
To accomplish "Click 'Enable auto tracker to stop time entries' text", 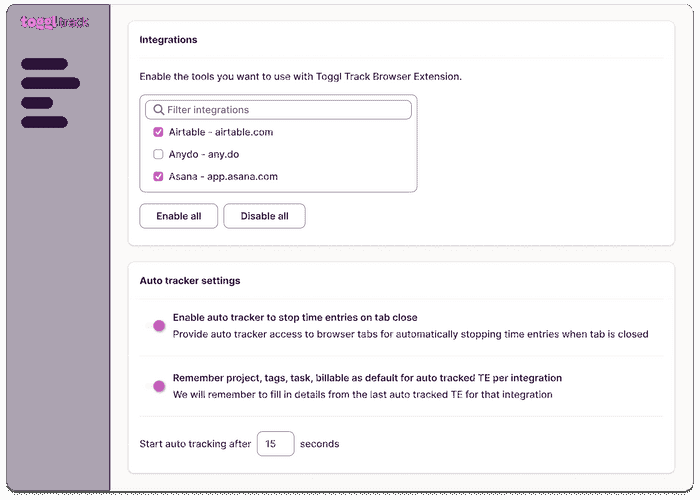I will pos(295,317).
